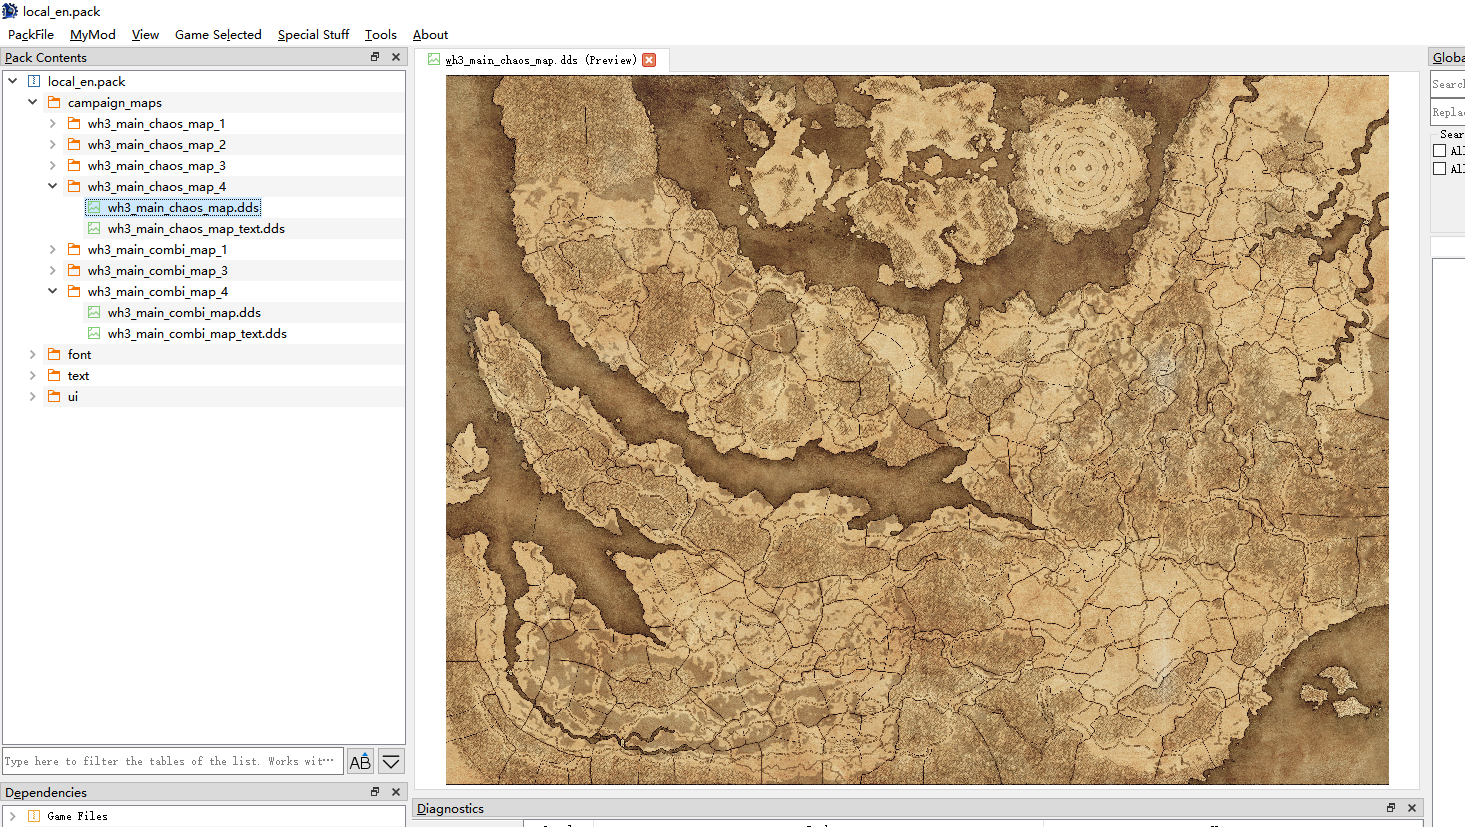Float the Pack Contents panel
1465x827 pixels.
[375, 57]
